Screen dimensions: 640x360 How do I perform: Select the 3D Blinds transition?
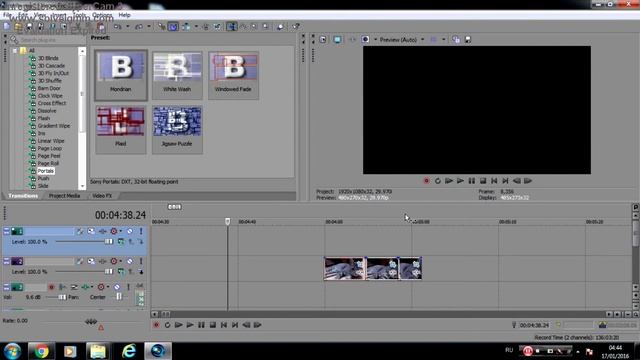(x=48, y=58)
